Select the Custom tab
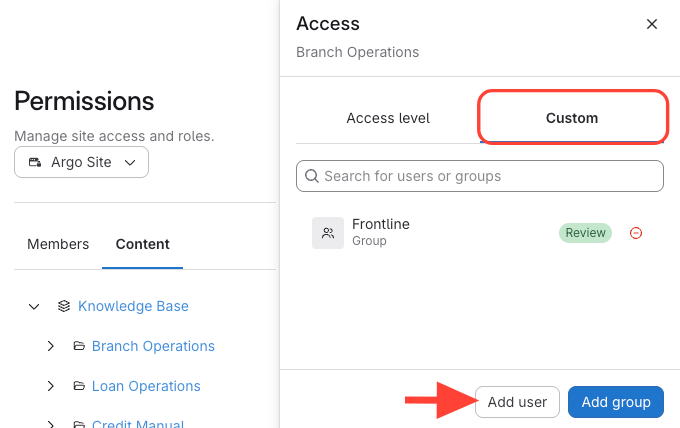This screenshot has width=680, height=428. click(x=572, y=118)
